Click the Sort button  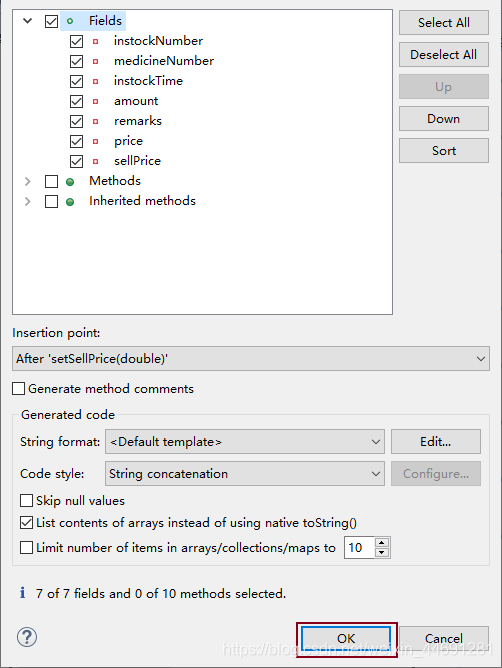pos(444,150)
